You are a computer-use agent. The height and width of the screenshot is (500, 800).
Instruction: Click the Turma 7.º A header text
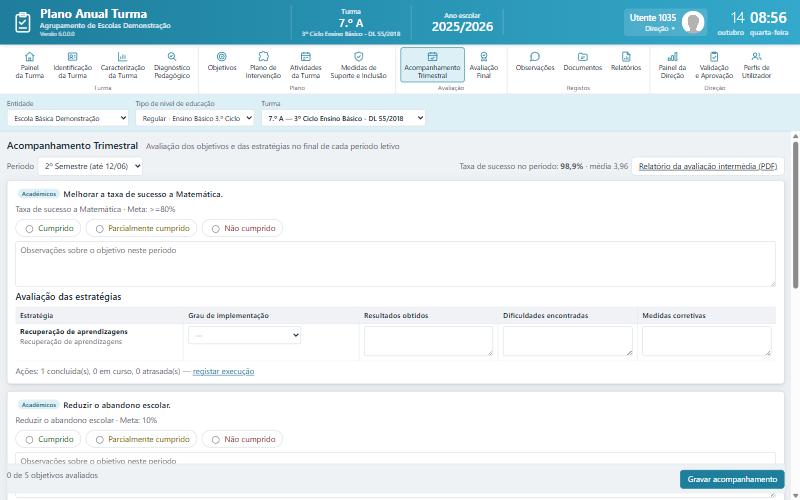[x=351, y=23]
